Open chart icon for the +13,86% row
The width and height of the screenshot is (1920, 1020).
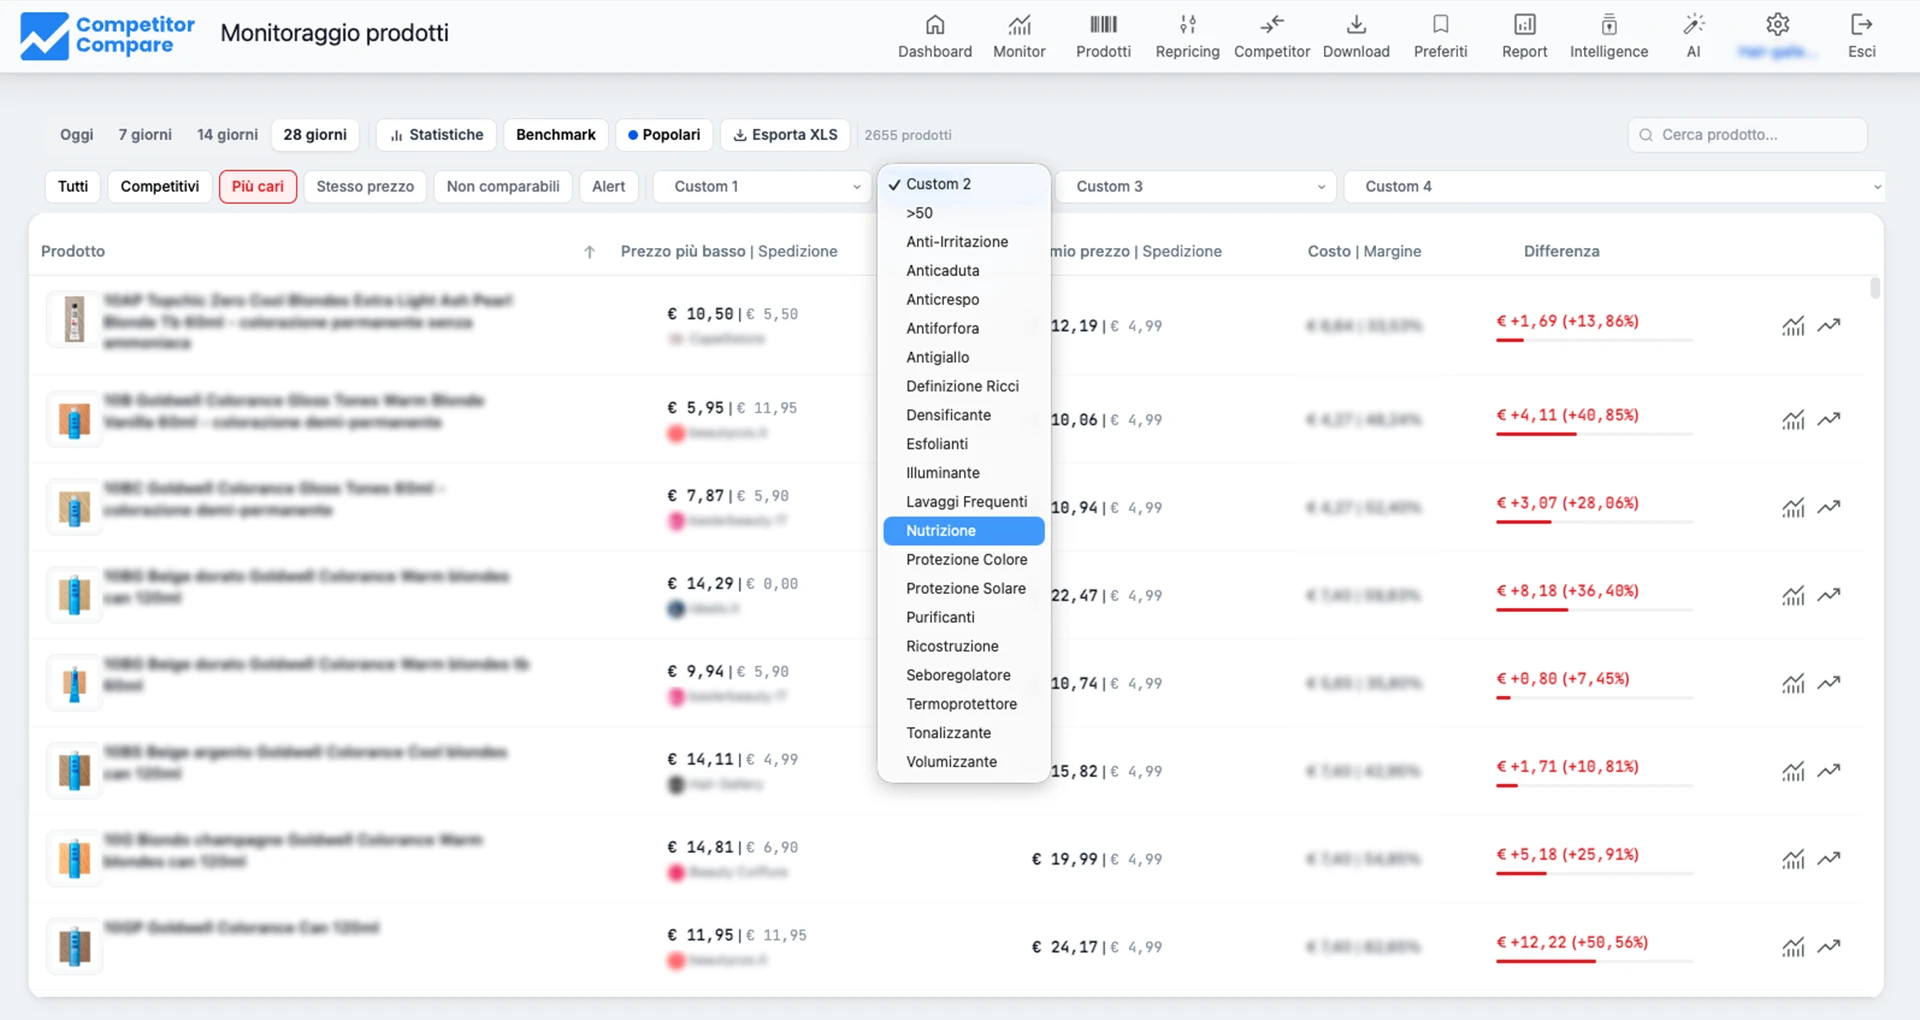(x=1793, y=326)
